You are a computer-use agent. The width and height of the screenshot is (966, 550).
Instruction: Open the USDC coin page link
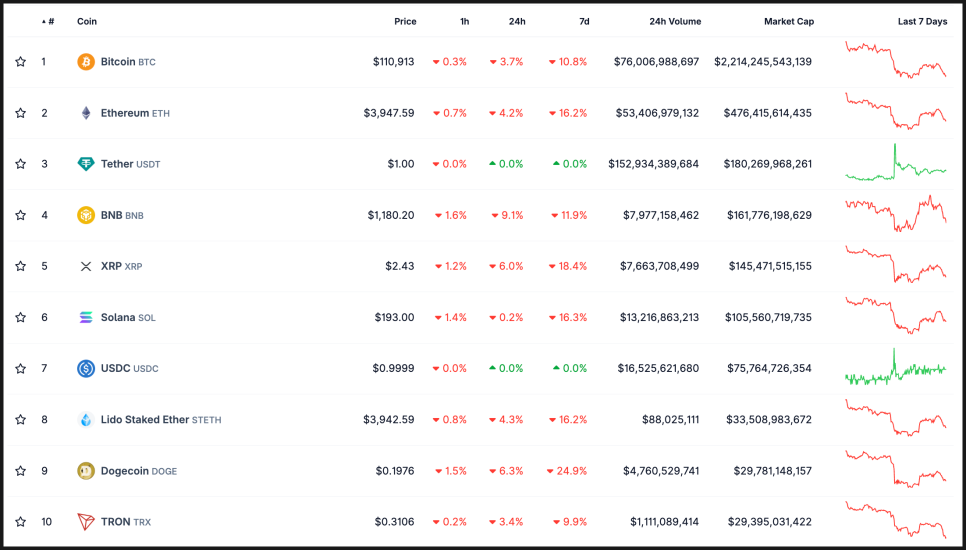tap(116, 368)
